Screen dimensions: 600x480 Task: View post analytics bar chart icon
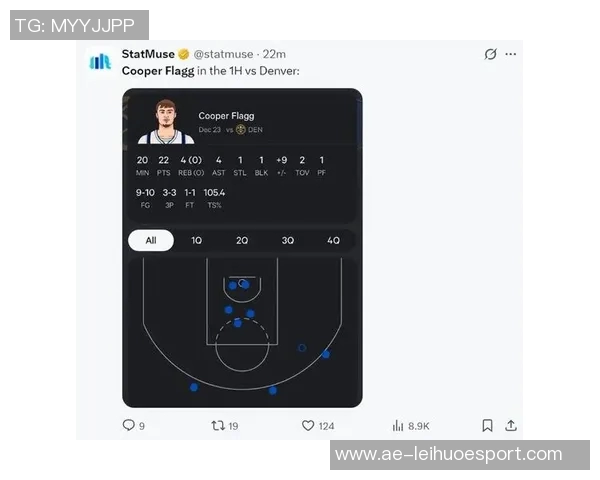(x=398, y=425)
